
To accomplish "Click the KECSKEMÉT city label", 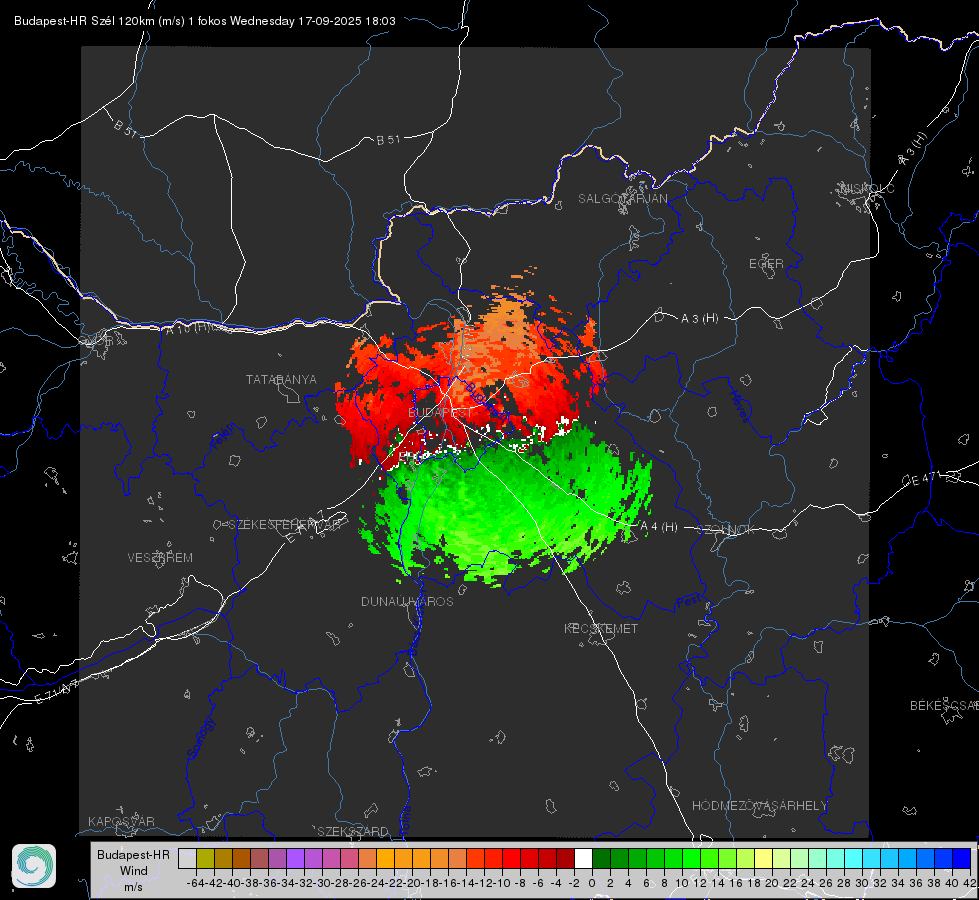I will point(601,628).
